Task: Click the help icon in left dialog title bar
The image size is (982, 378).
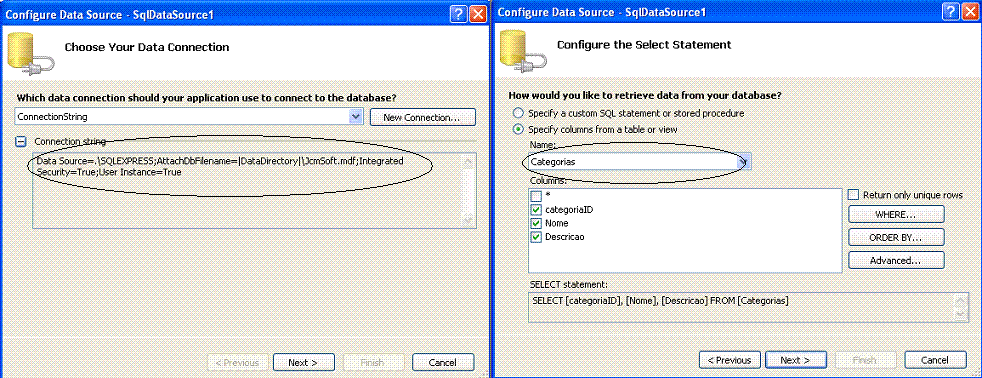Action: [458, 14]
